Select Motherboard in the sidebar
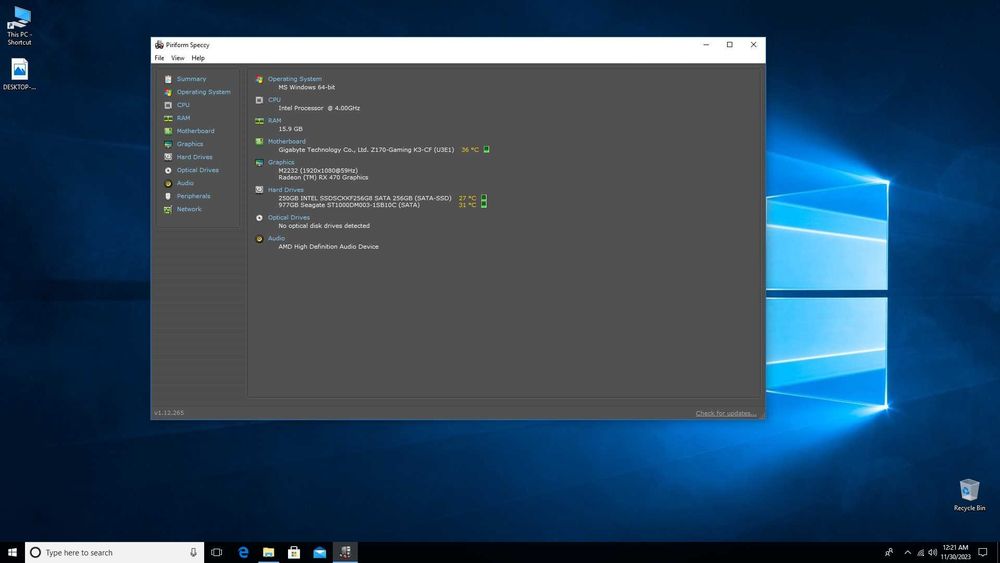Image resolution: width=1000 pixels, height=563 pixels. point(195,131)
